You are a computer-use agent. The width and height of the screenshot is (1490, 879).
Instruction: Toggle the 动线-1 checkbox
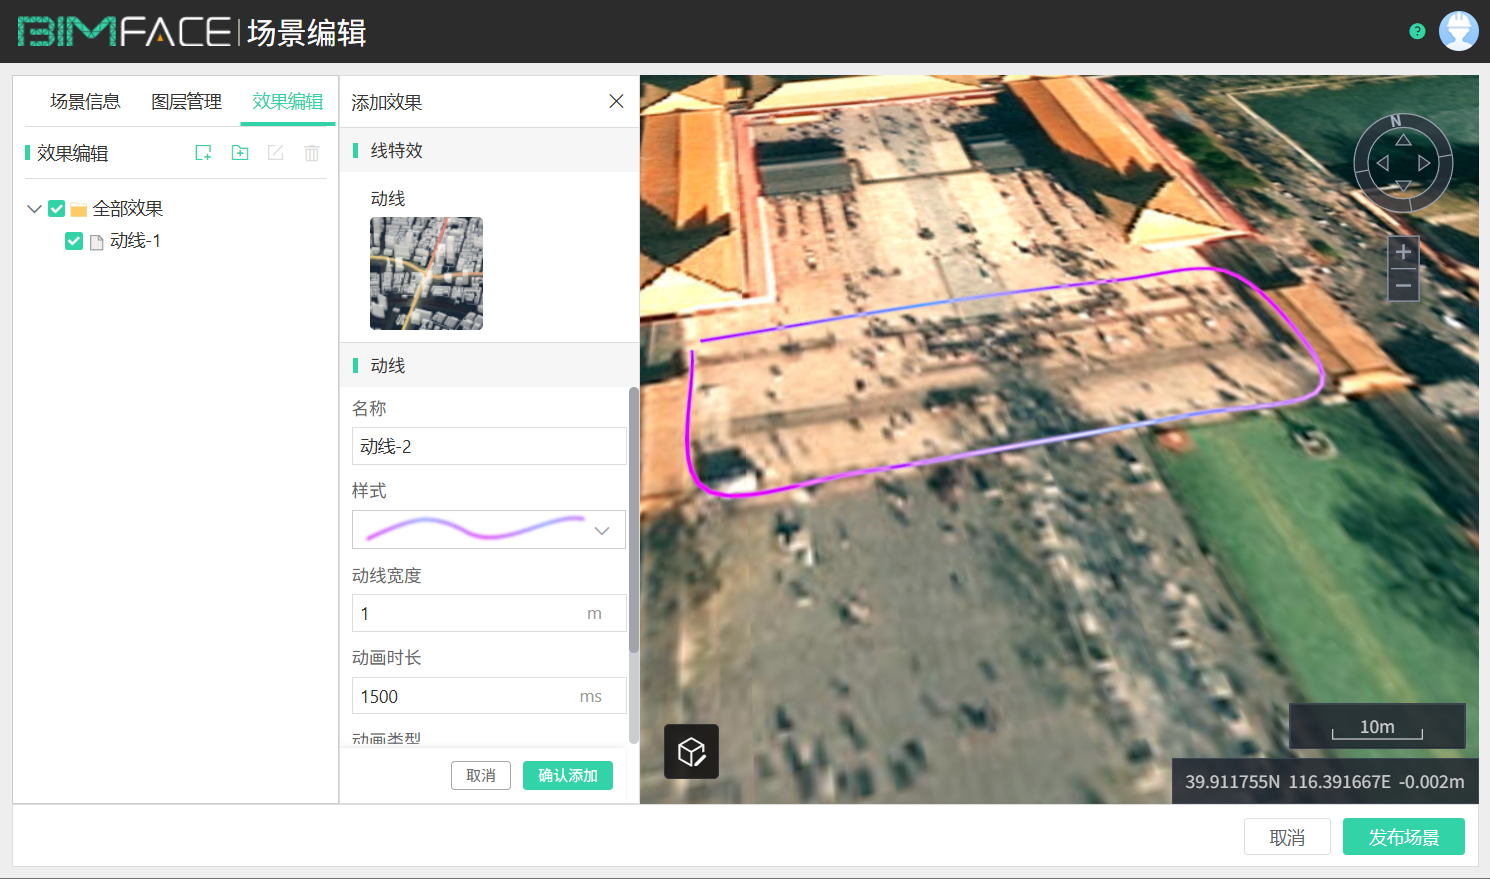pyautogui.click(x=74, y=241)
